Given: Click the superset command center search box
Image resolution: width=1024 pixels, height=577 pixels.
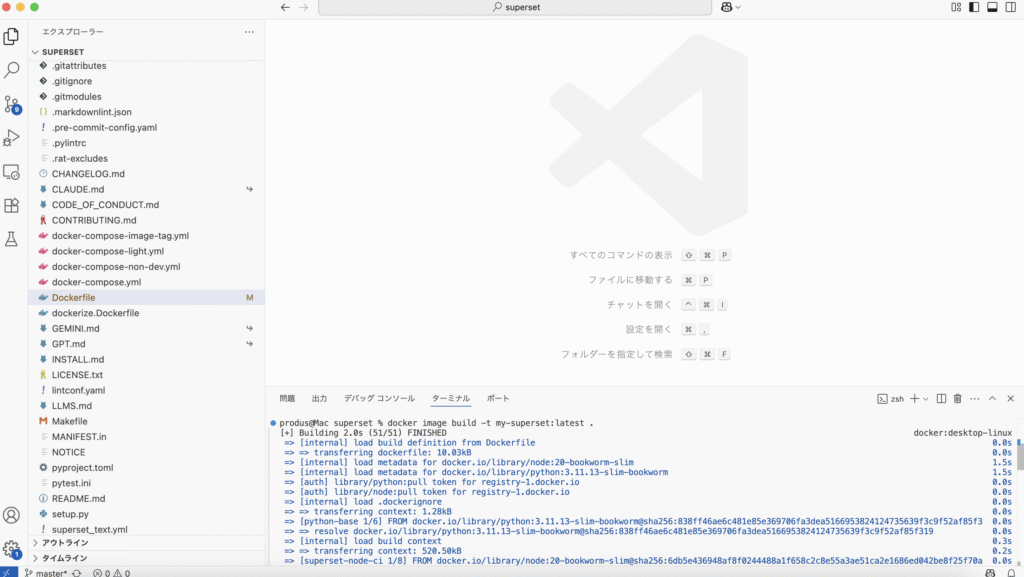Looking at the screenshot, I should (x=515, y=7).
